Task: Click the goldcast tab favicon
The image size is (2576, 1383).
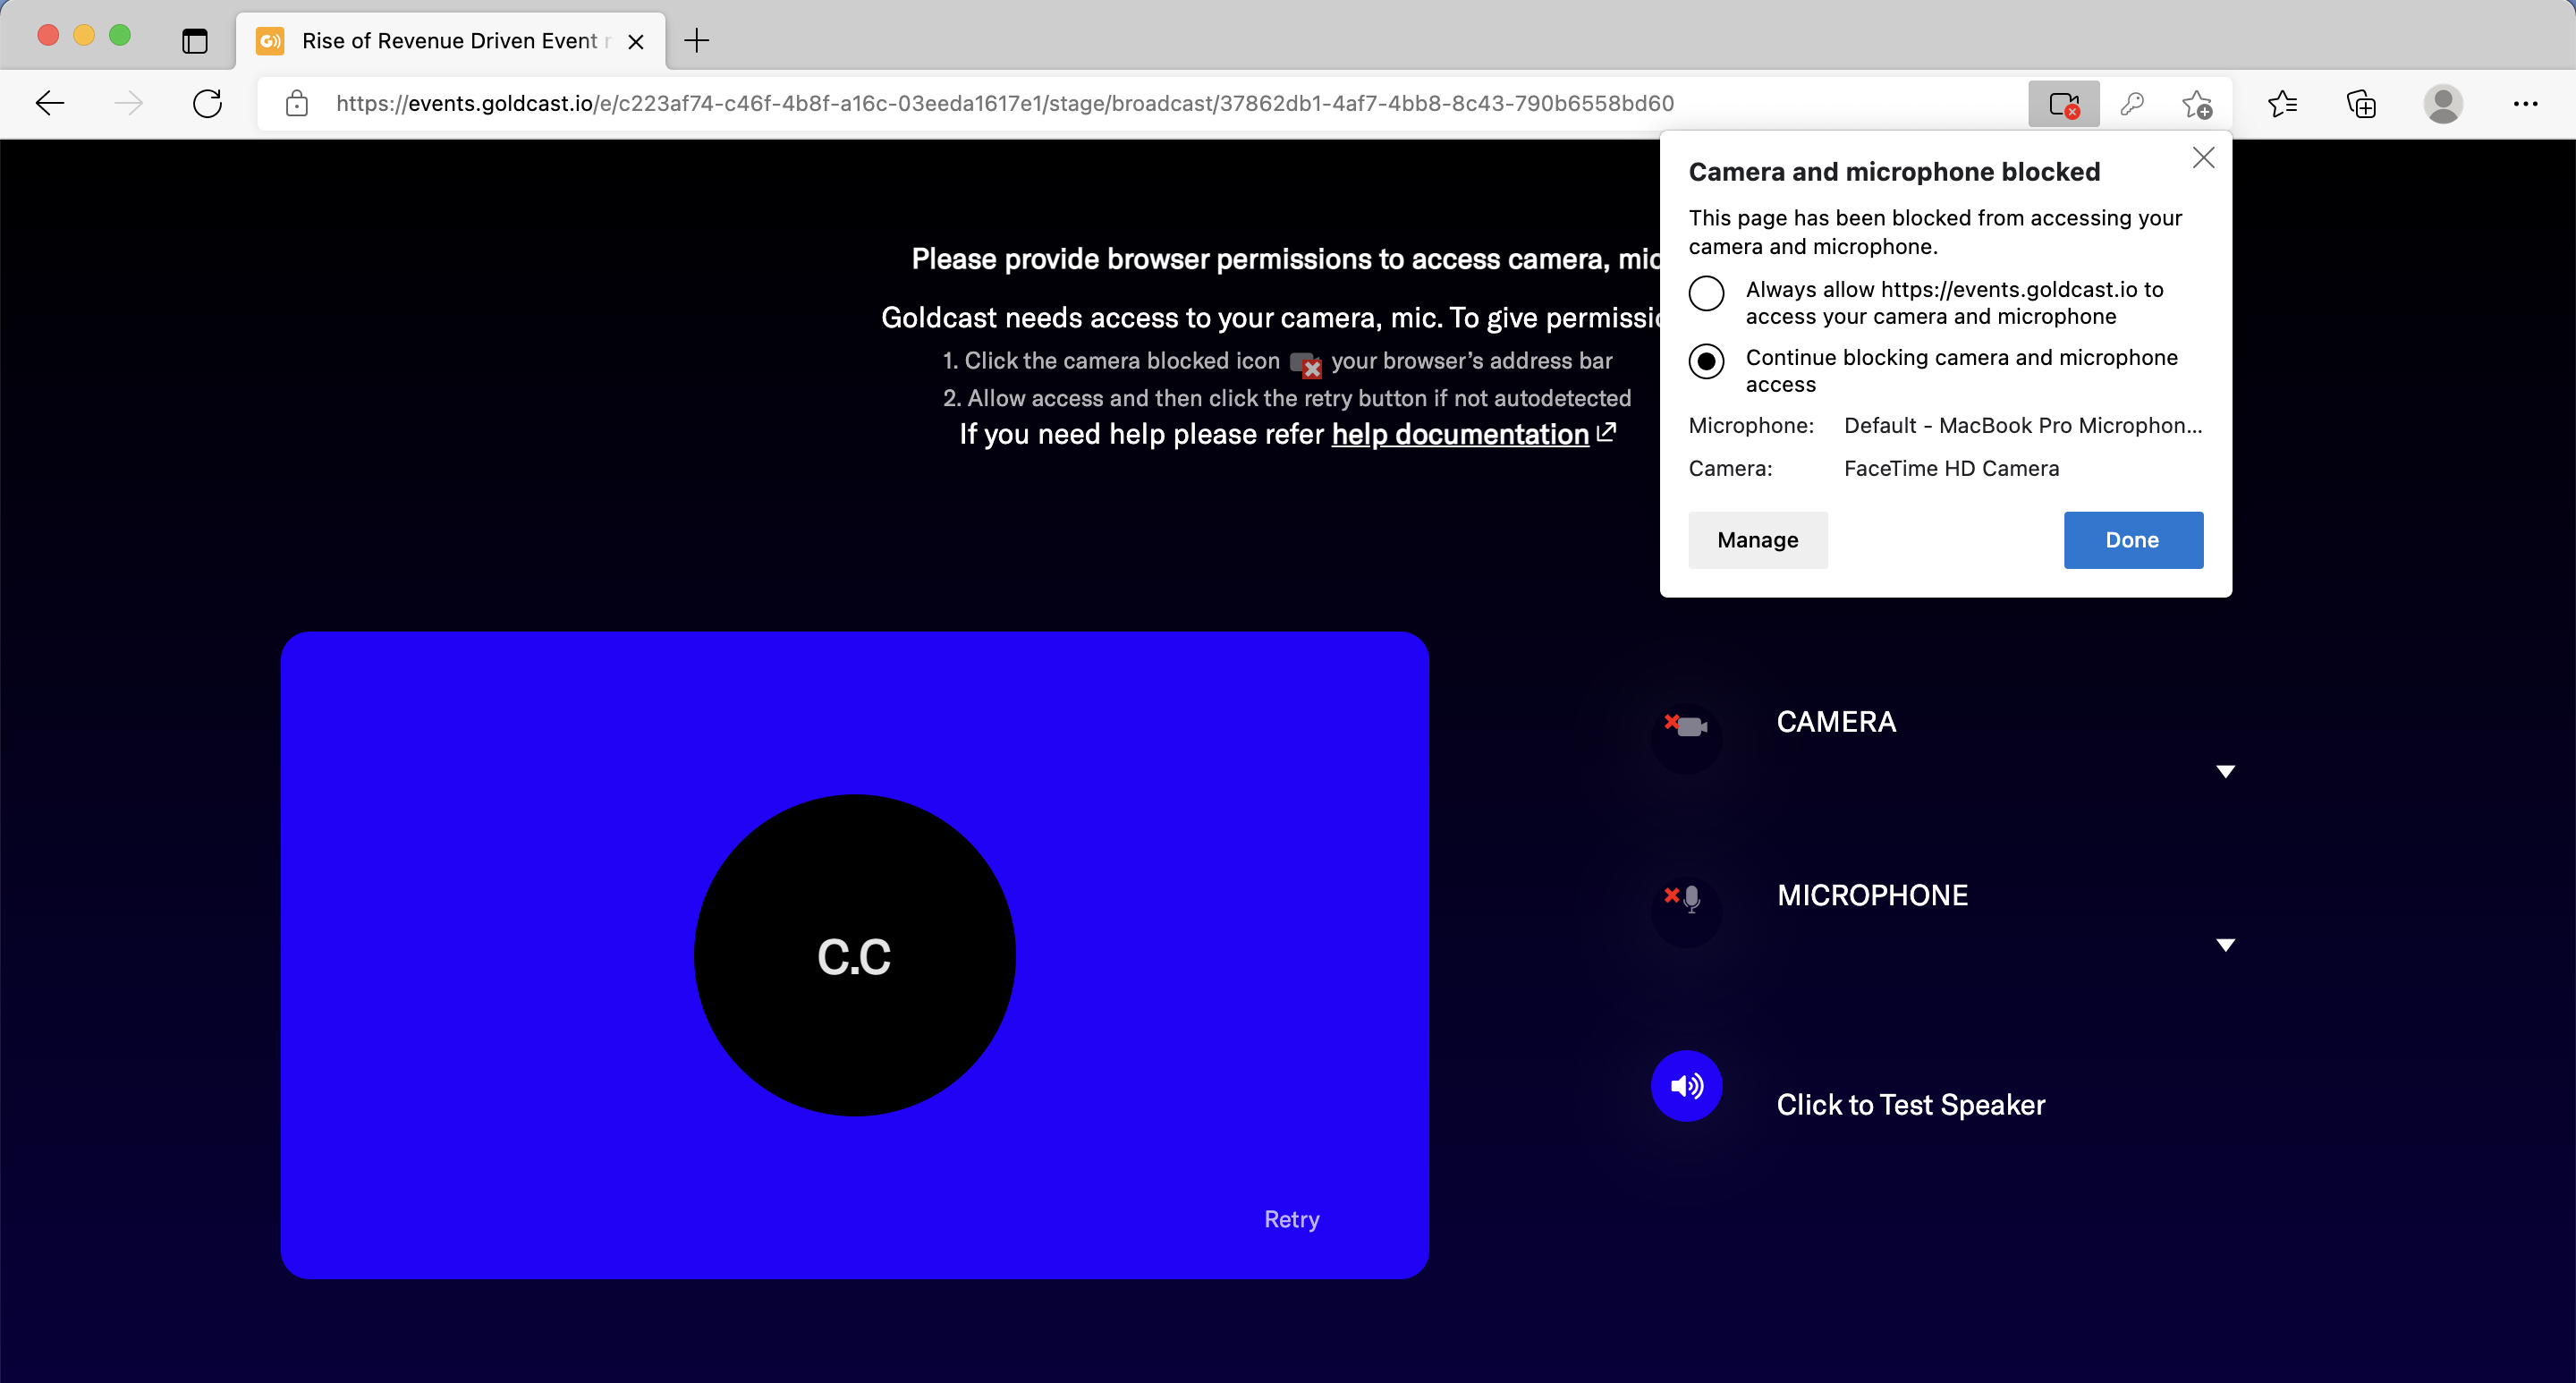Action: (270, 41)
